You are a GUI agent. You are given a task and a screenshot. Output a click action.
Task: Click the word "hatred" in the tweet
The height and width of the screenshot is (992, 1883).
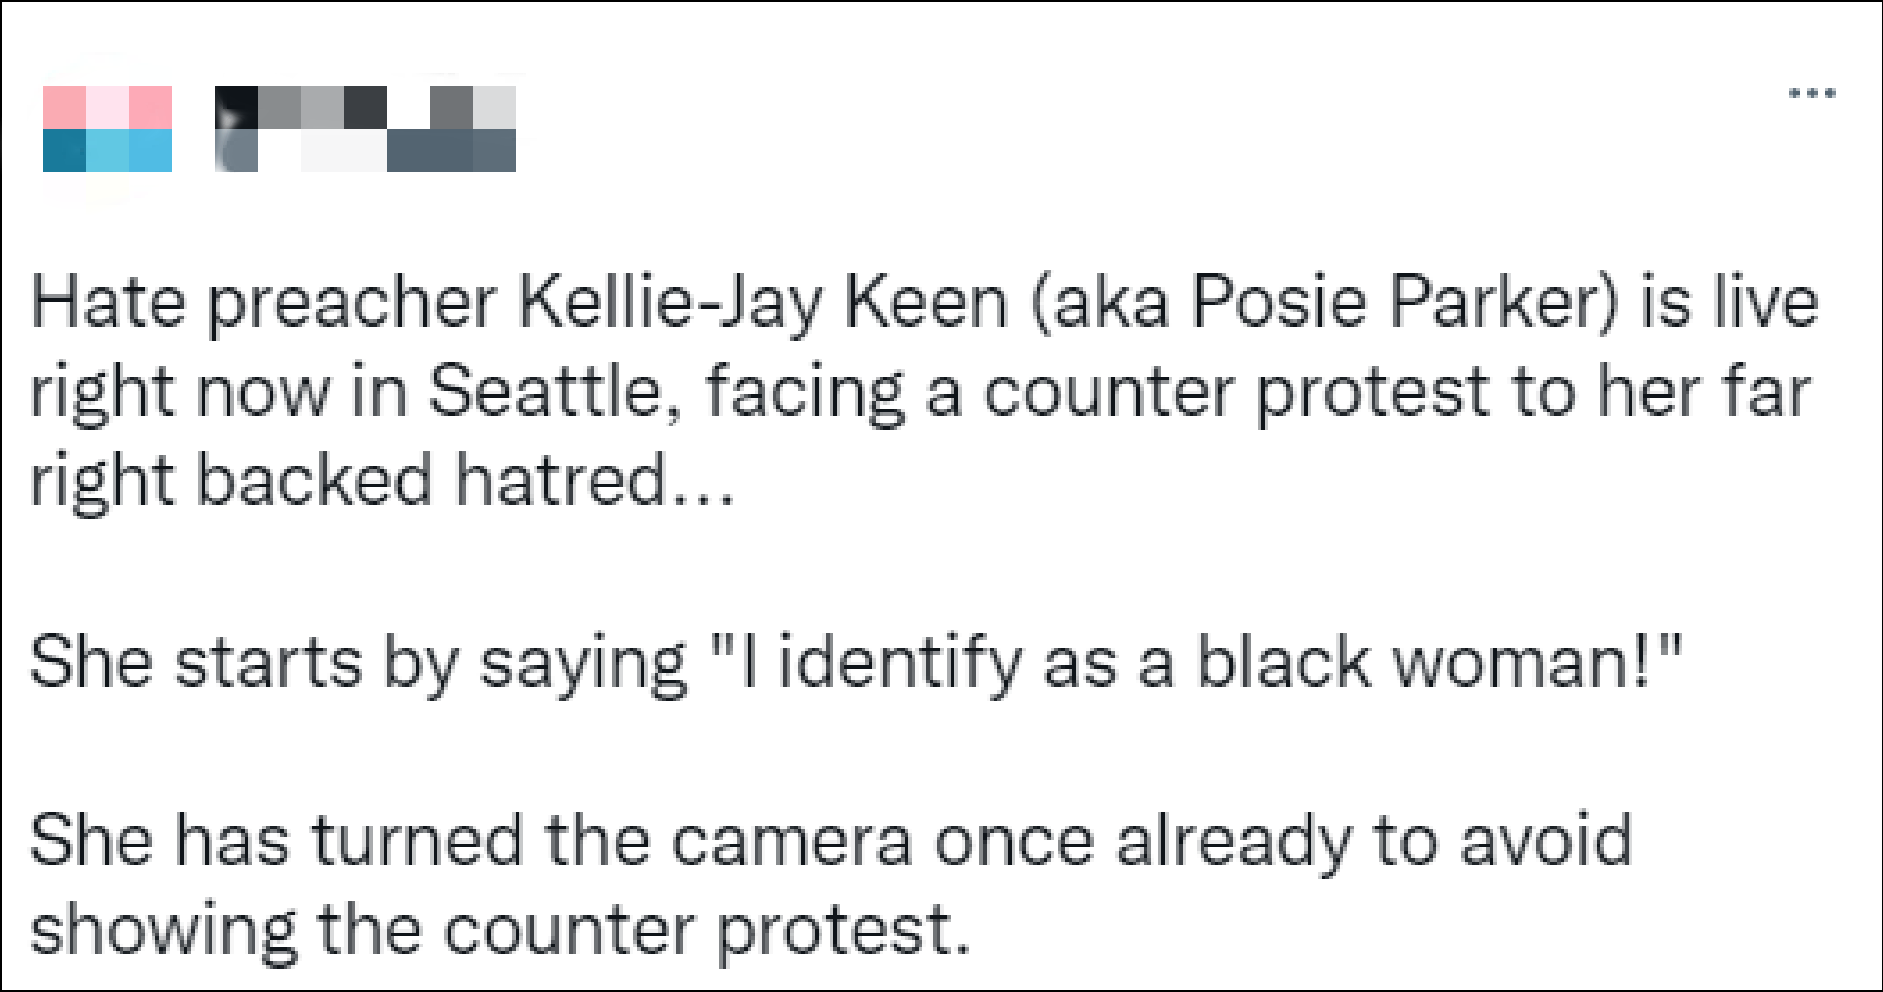pyautogui.click(x=560, y=480)
